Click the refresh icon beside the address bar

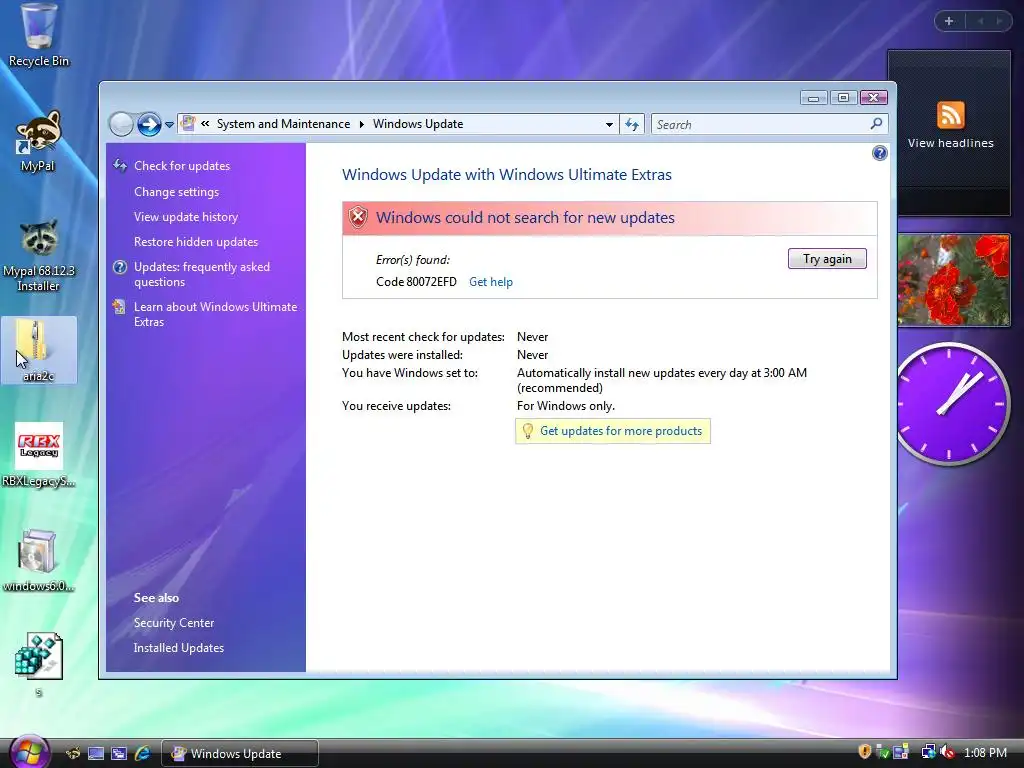coord(632,124)
